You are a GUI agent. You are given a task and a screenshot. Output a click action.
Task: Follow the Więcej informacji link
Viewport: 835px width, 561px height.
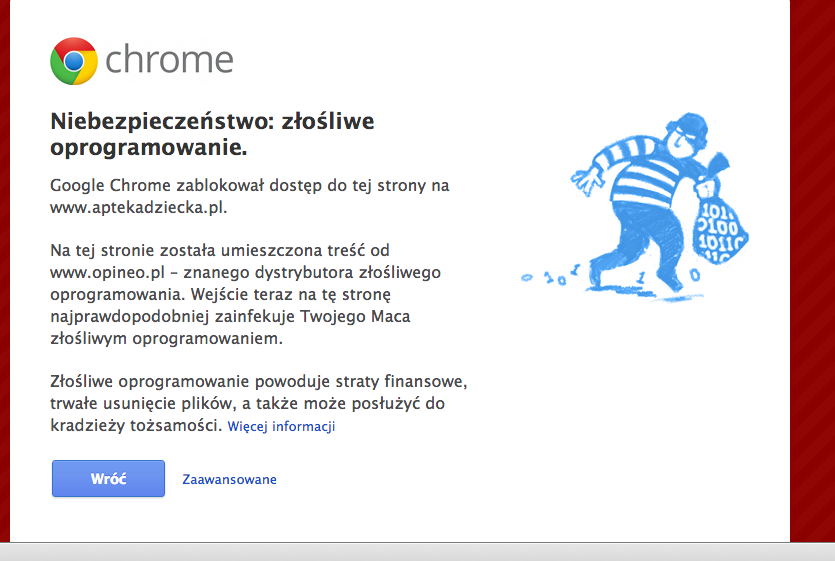(x=281, y=426)
